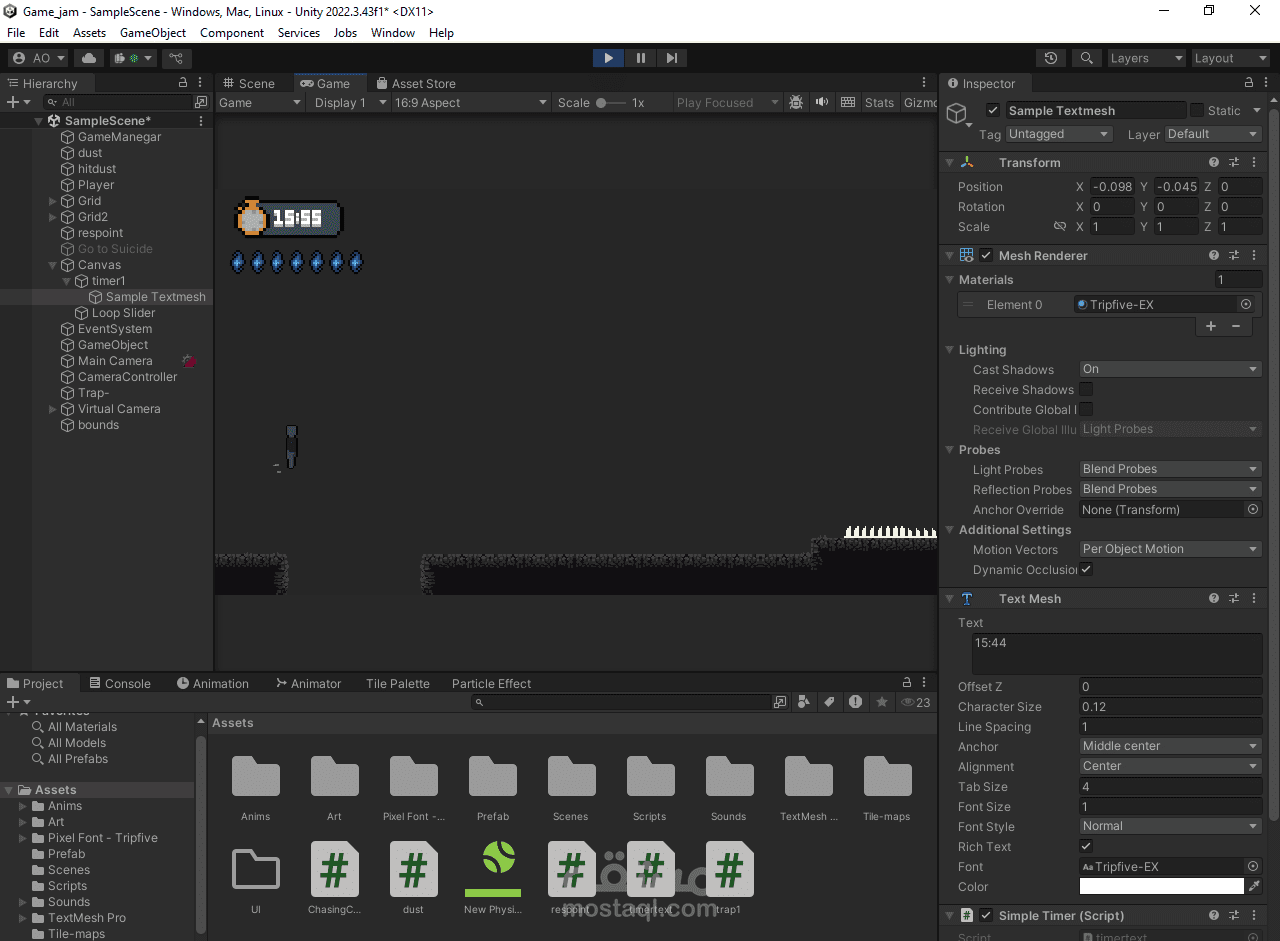Click the Stats button in the Game view
The height and width of the screenshot is (941, 1280).
[x=879, y=102]
